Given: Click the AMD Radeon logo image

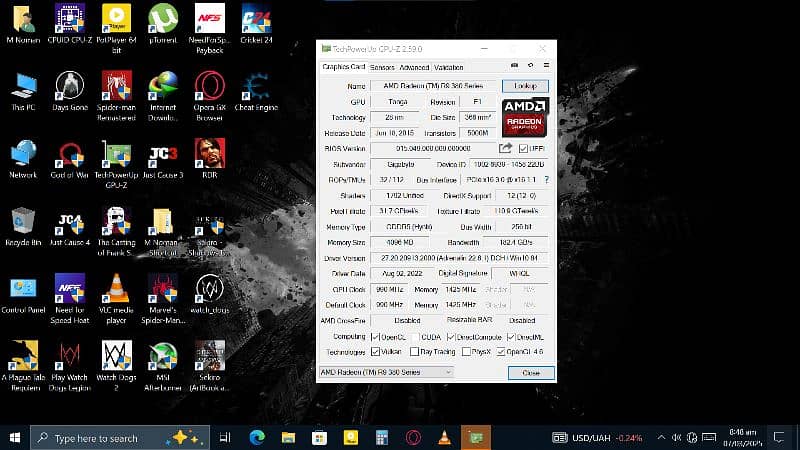Looking at the screenshot, I should [x=525, y=117].
